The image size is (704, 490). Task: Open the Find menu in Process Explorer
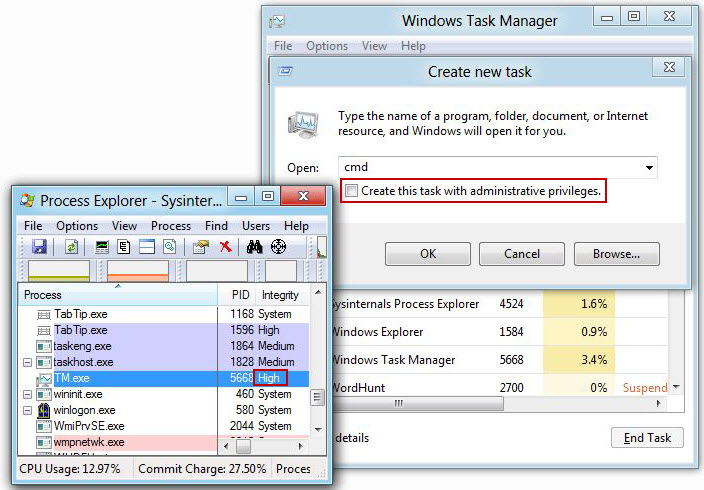click(216, 225)
